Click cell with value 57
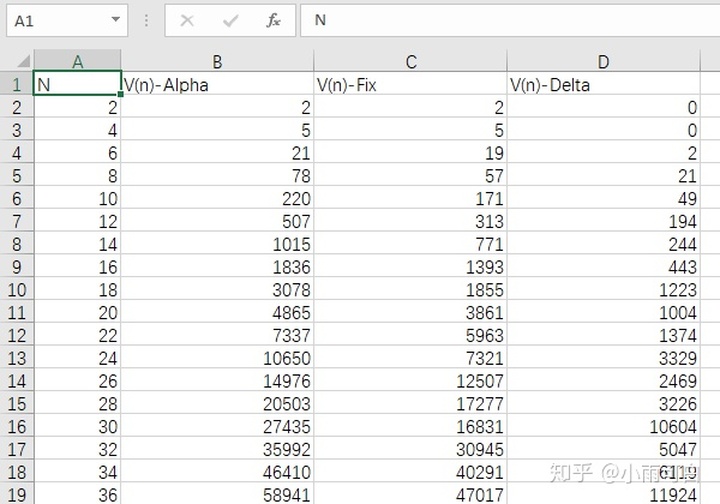Viewport: 720px width, 504px height. click(x=411, y=175)
